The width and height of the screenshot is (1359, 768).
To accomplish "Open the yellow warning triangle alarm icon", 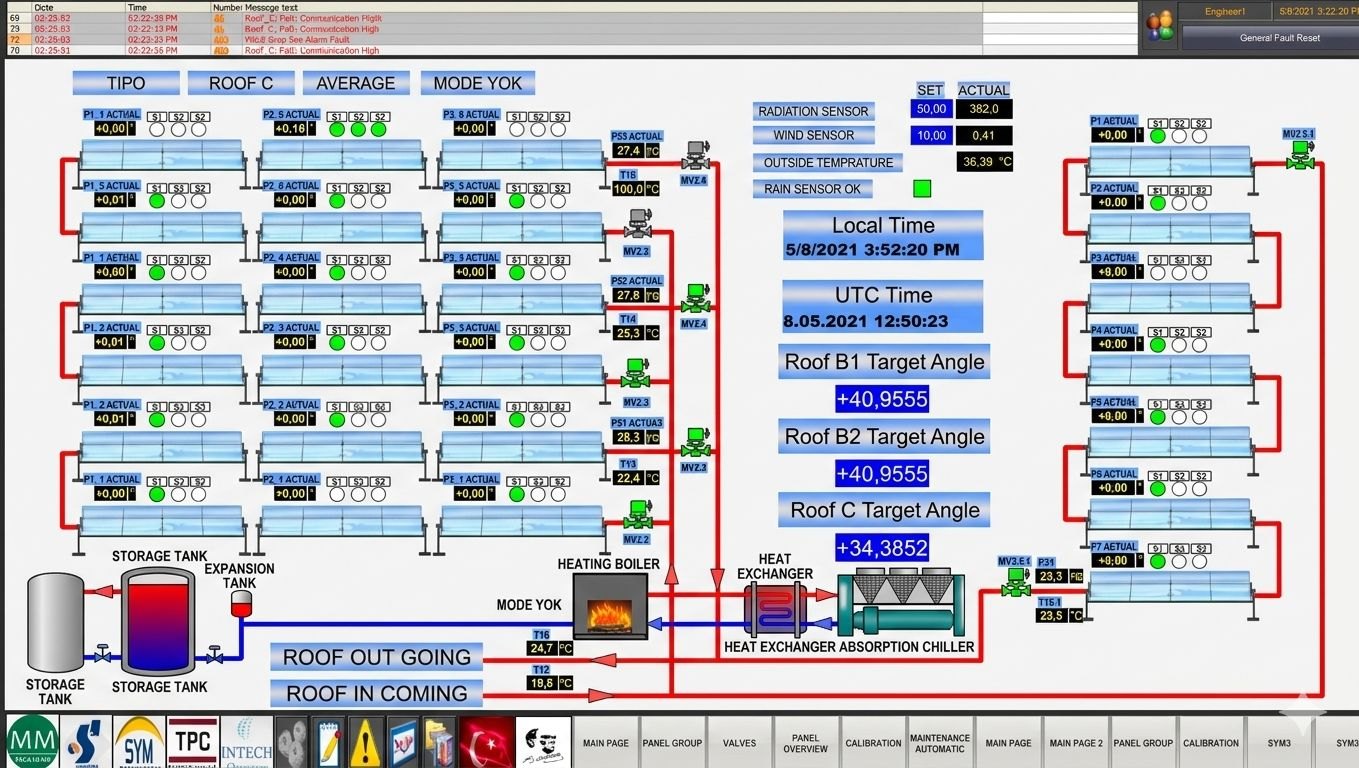I will pyautogui.click(x=366, y=742).
